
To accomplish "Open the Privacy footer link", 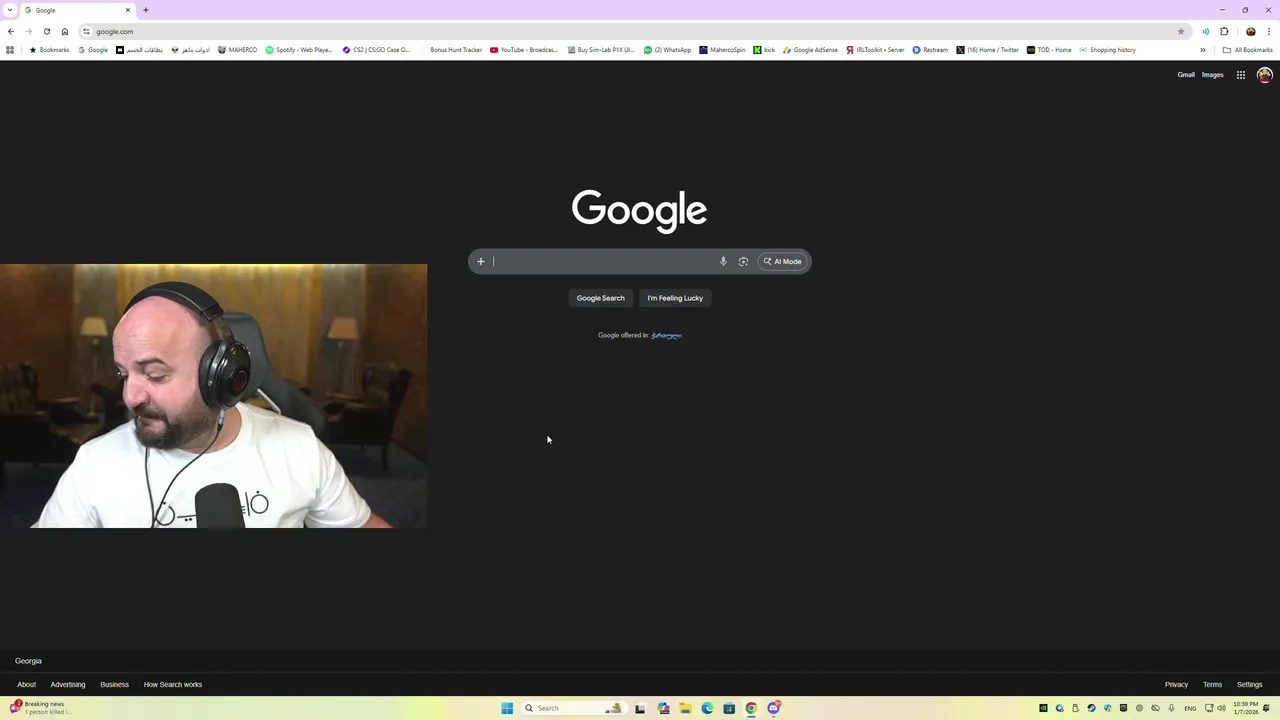I will click(x=1176, y=685).
